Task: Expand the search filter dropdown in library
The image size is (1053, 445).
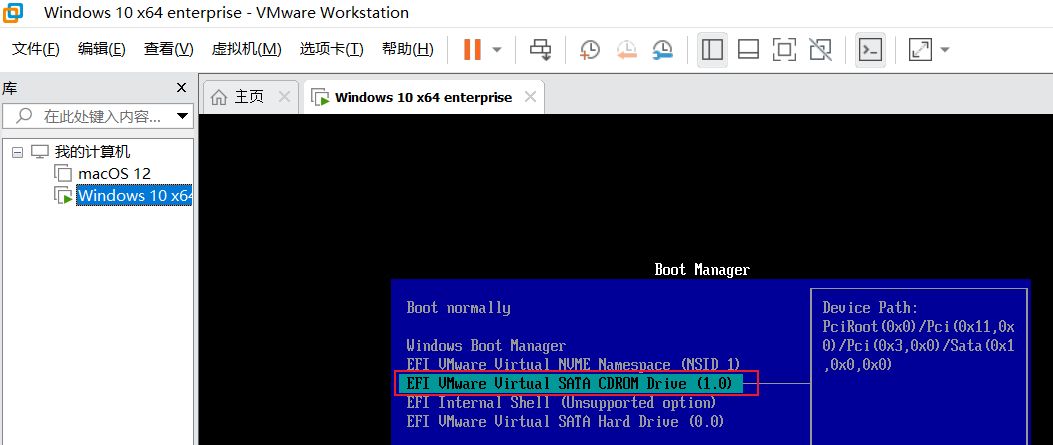Action: 182,116
